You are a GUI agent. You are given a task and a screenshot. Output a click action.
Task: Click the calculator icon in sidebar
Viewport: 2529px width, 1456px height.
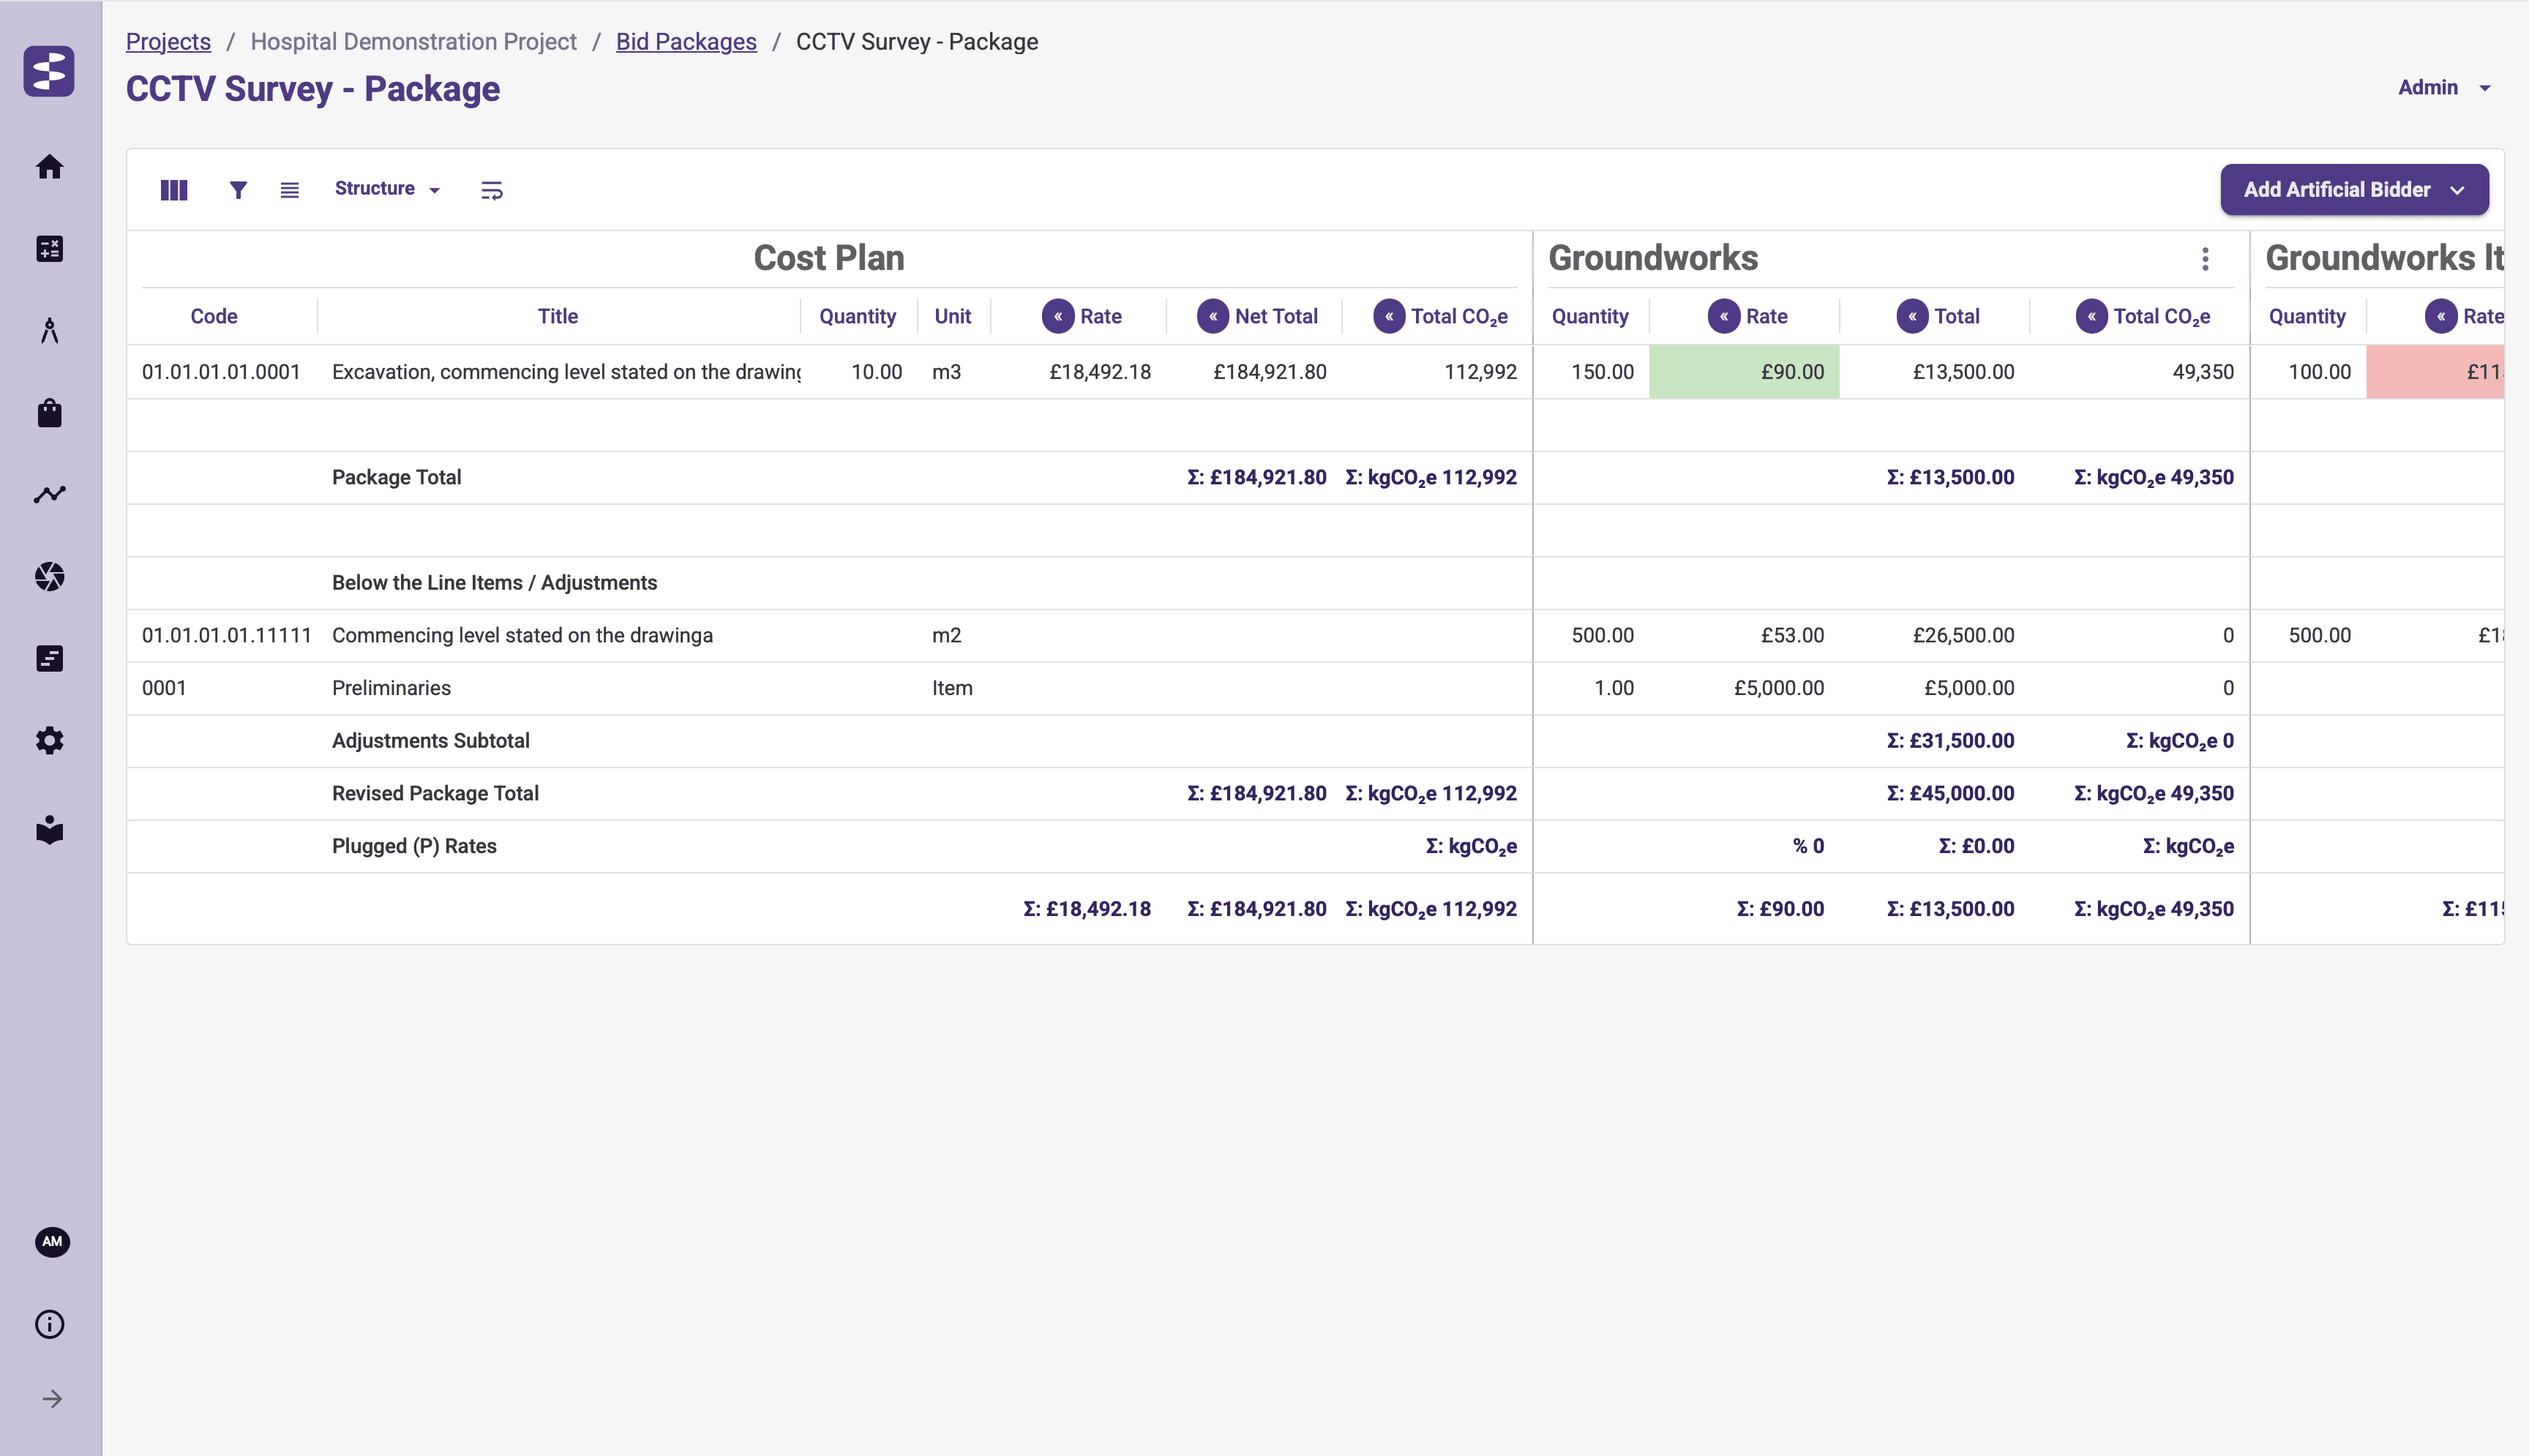49,249
